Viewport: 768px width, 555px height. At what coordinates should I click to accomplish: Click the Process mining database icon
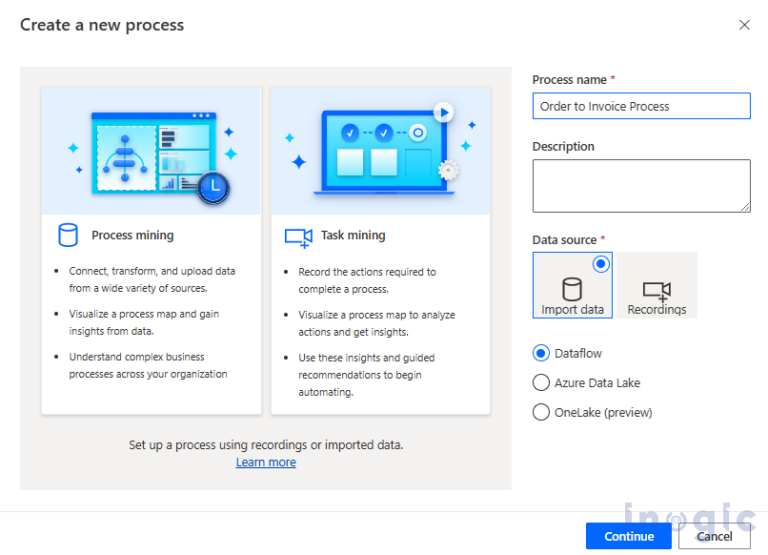coord(68,235)
